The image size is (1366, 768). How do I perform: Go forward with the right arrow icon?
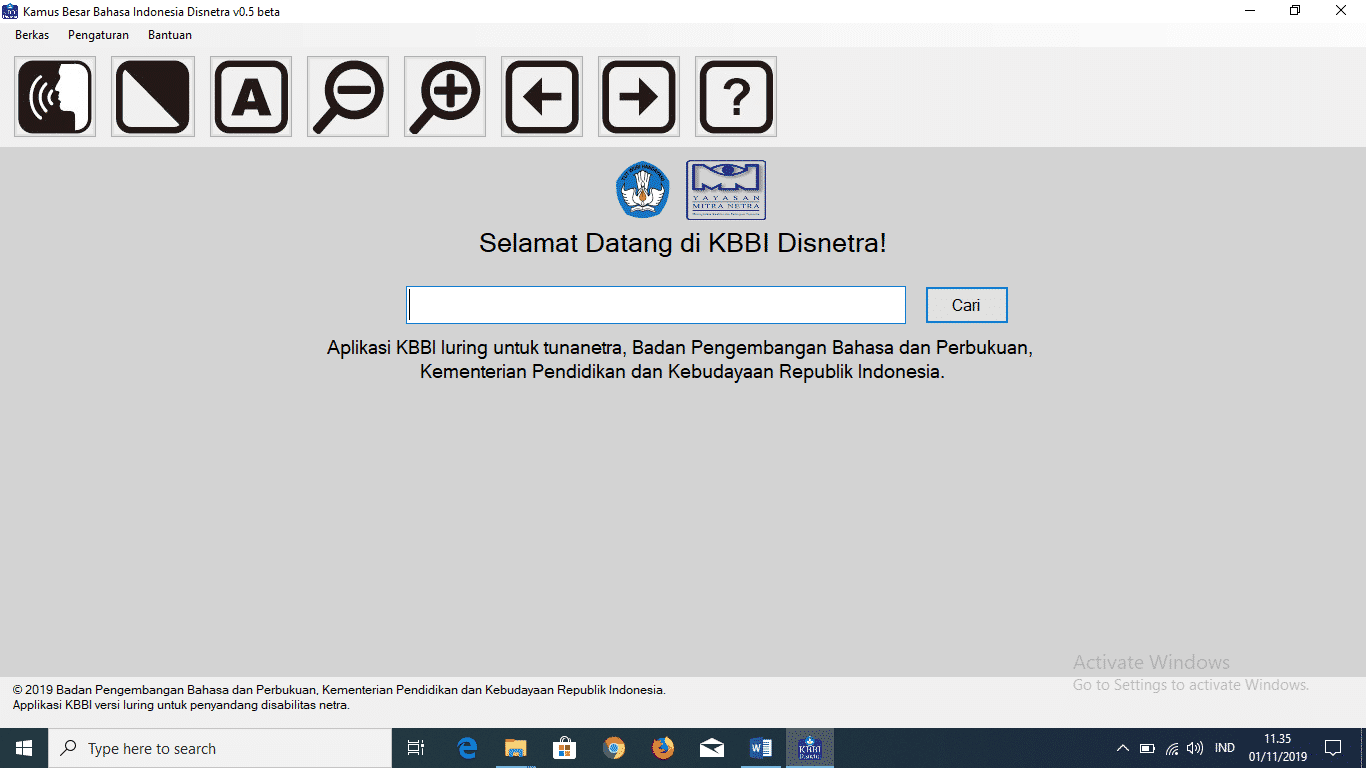(x=639, y=97)
